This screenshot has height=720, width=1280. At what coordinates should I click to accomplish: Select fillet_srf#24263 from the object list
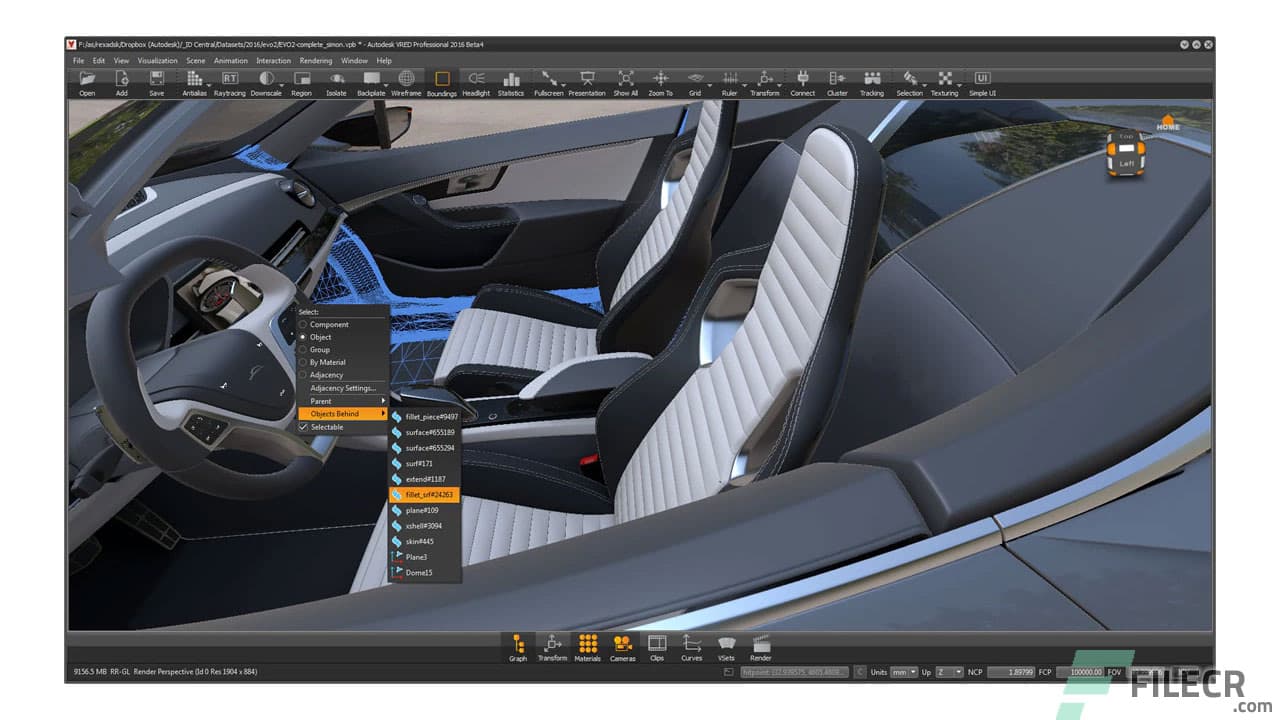click(x=425, y=493)
